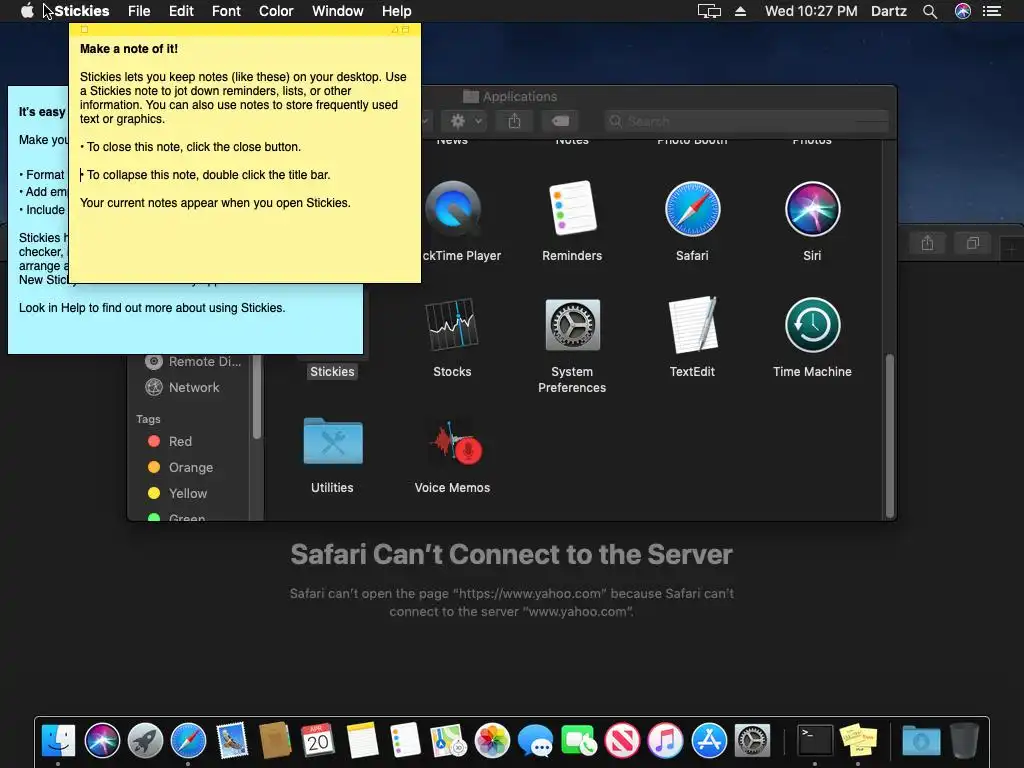Open Mail stamp icon in Dock
This screenshot has height=768, width=1024.
232,741
